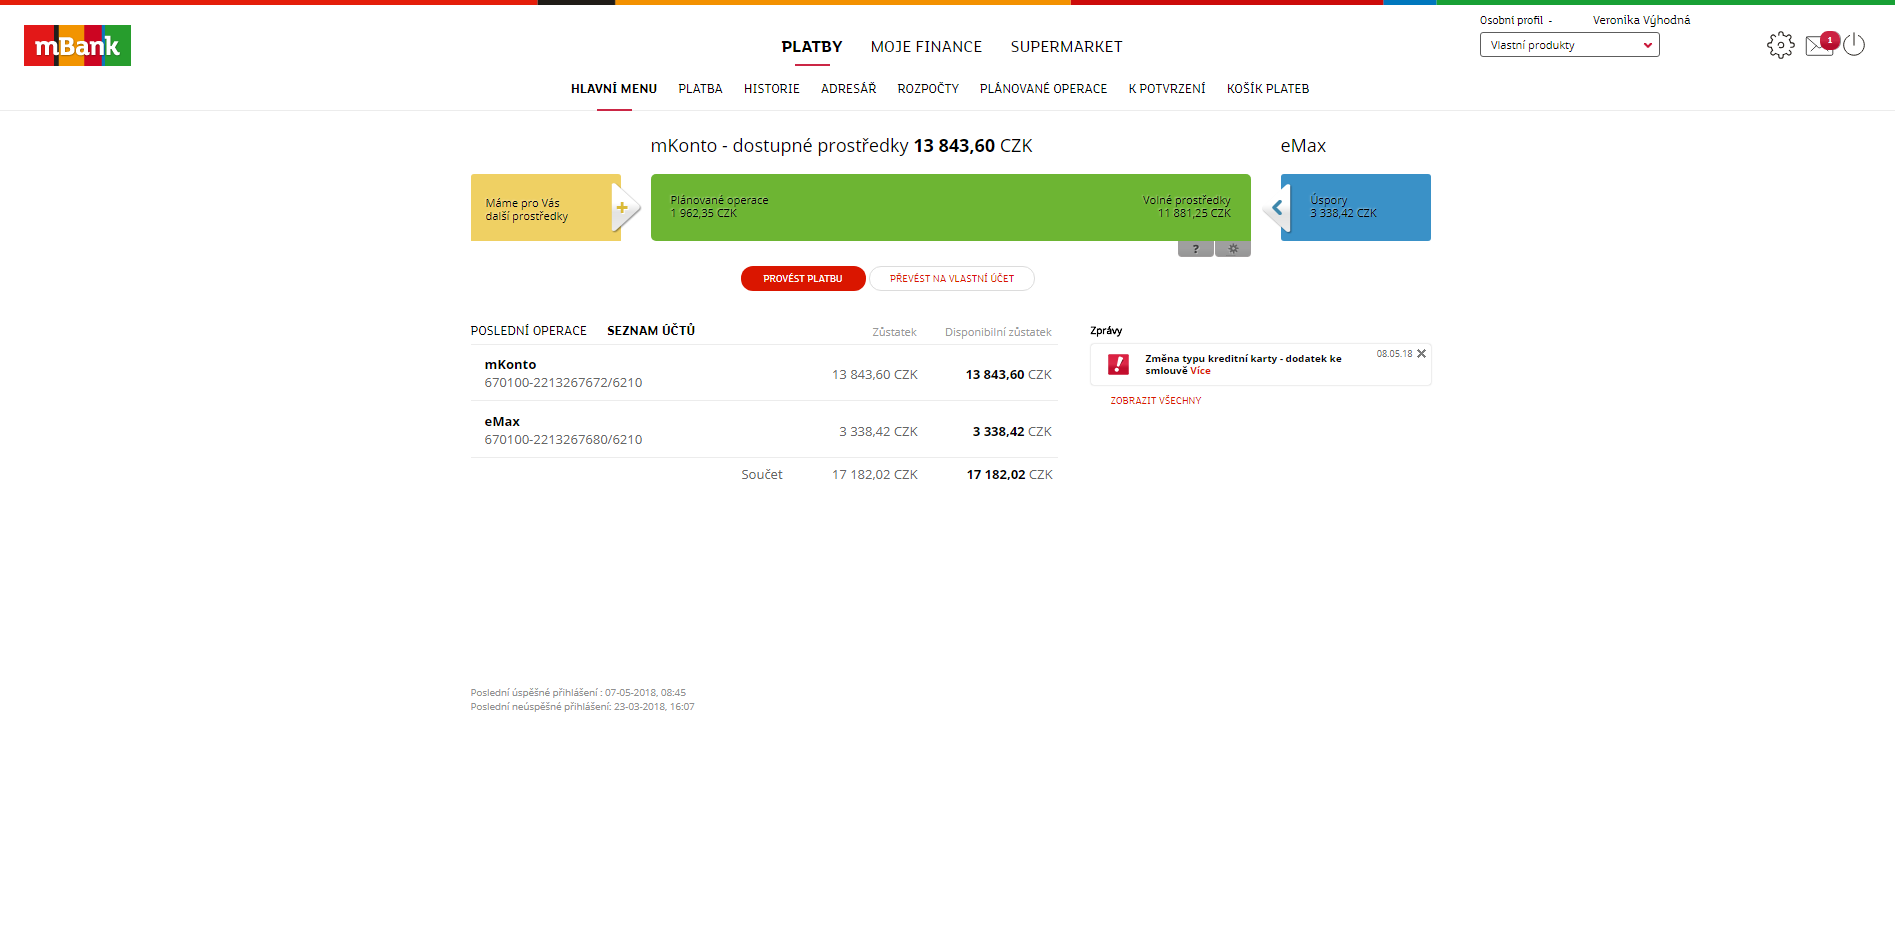Open the SUPERMARKET tab

tap(1066, 47)
